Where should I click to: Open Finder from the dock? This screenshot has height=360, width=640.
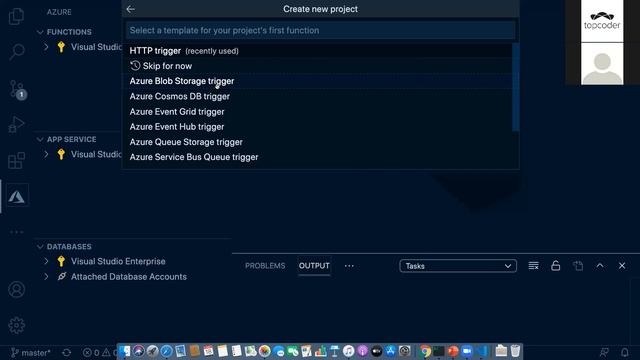(x=124, y=351)
